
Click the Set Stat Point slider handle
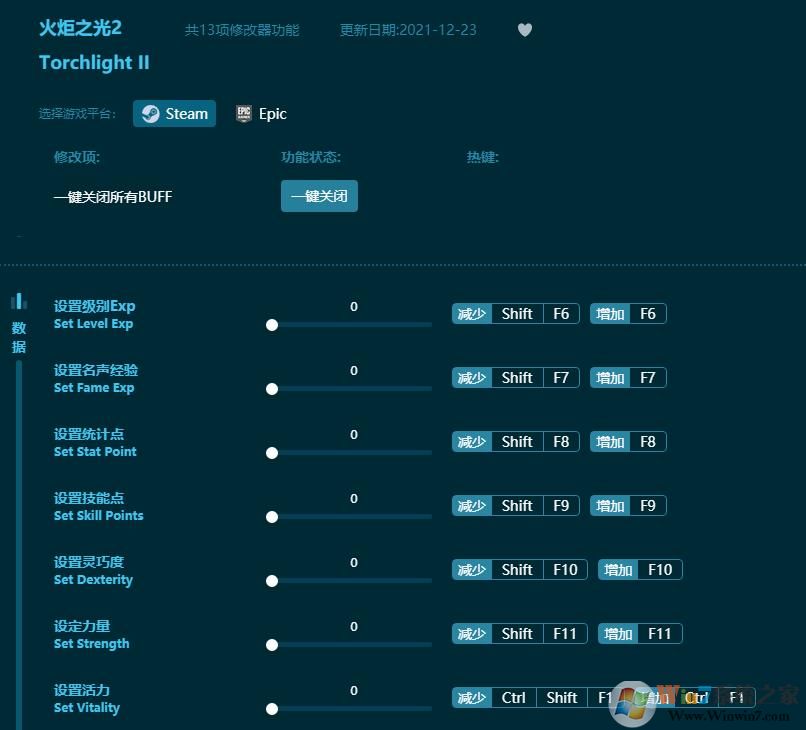(x=272, y=453)
